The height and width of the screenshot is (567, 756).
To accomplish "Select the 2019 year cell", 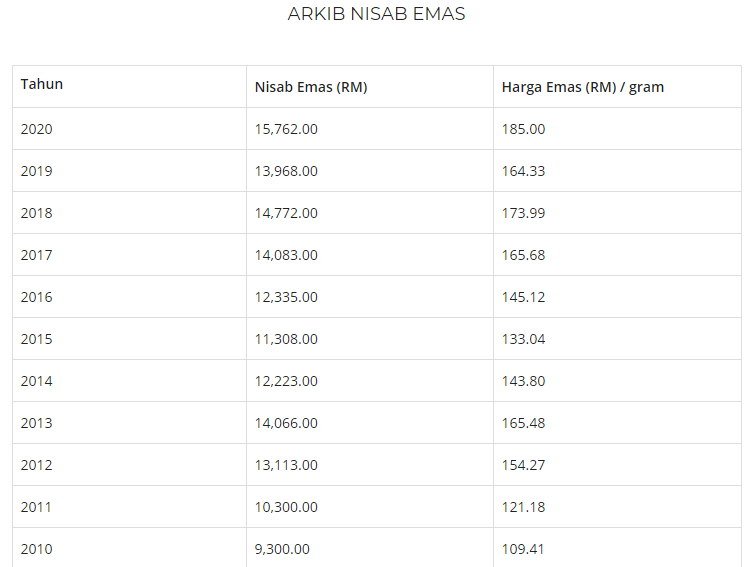I will pyautogui.click(x=37, y=171).
